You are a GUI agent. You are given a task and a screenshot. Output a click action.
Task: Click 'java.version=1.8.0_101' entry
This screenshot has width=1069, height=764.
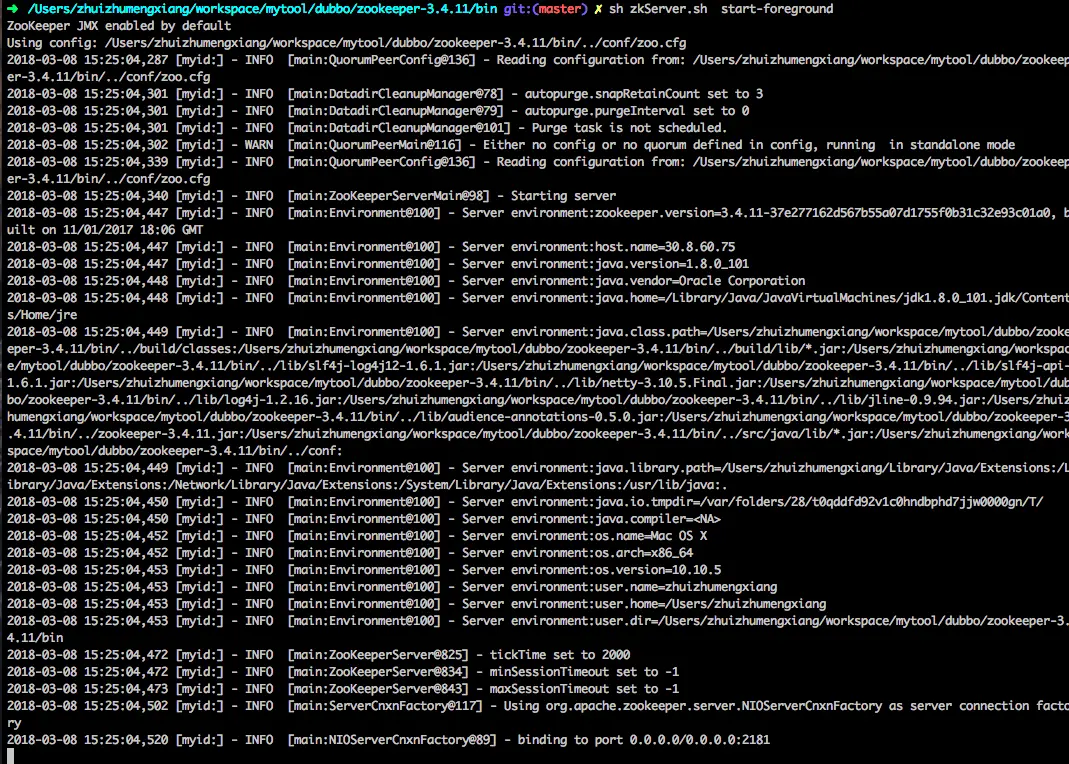672,264
